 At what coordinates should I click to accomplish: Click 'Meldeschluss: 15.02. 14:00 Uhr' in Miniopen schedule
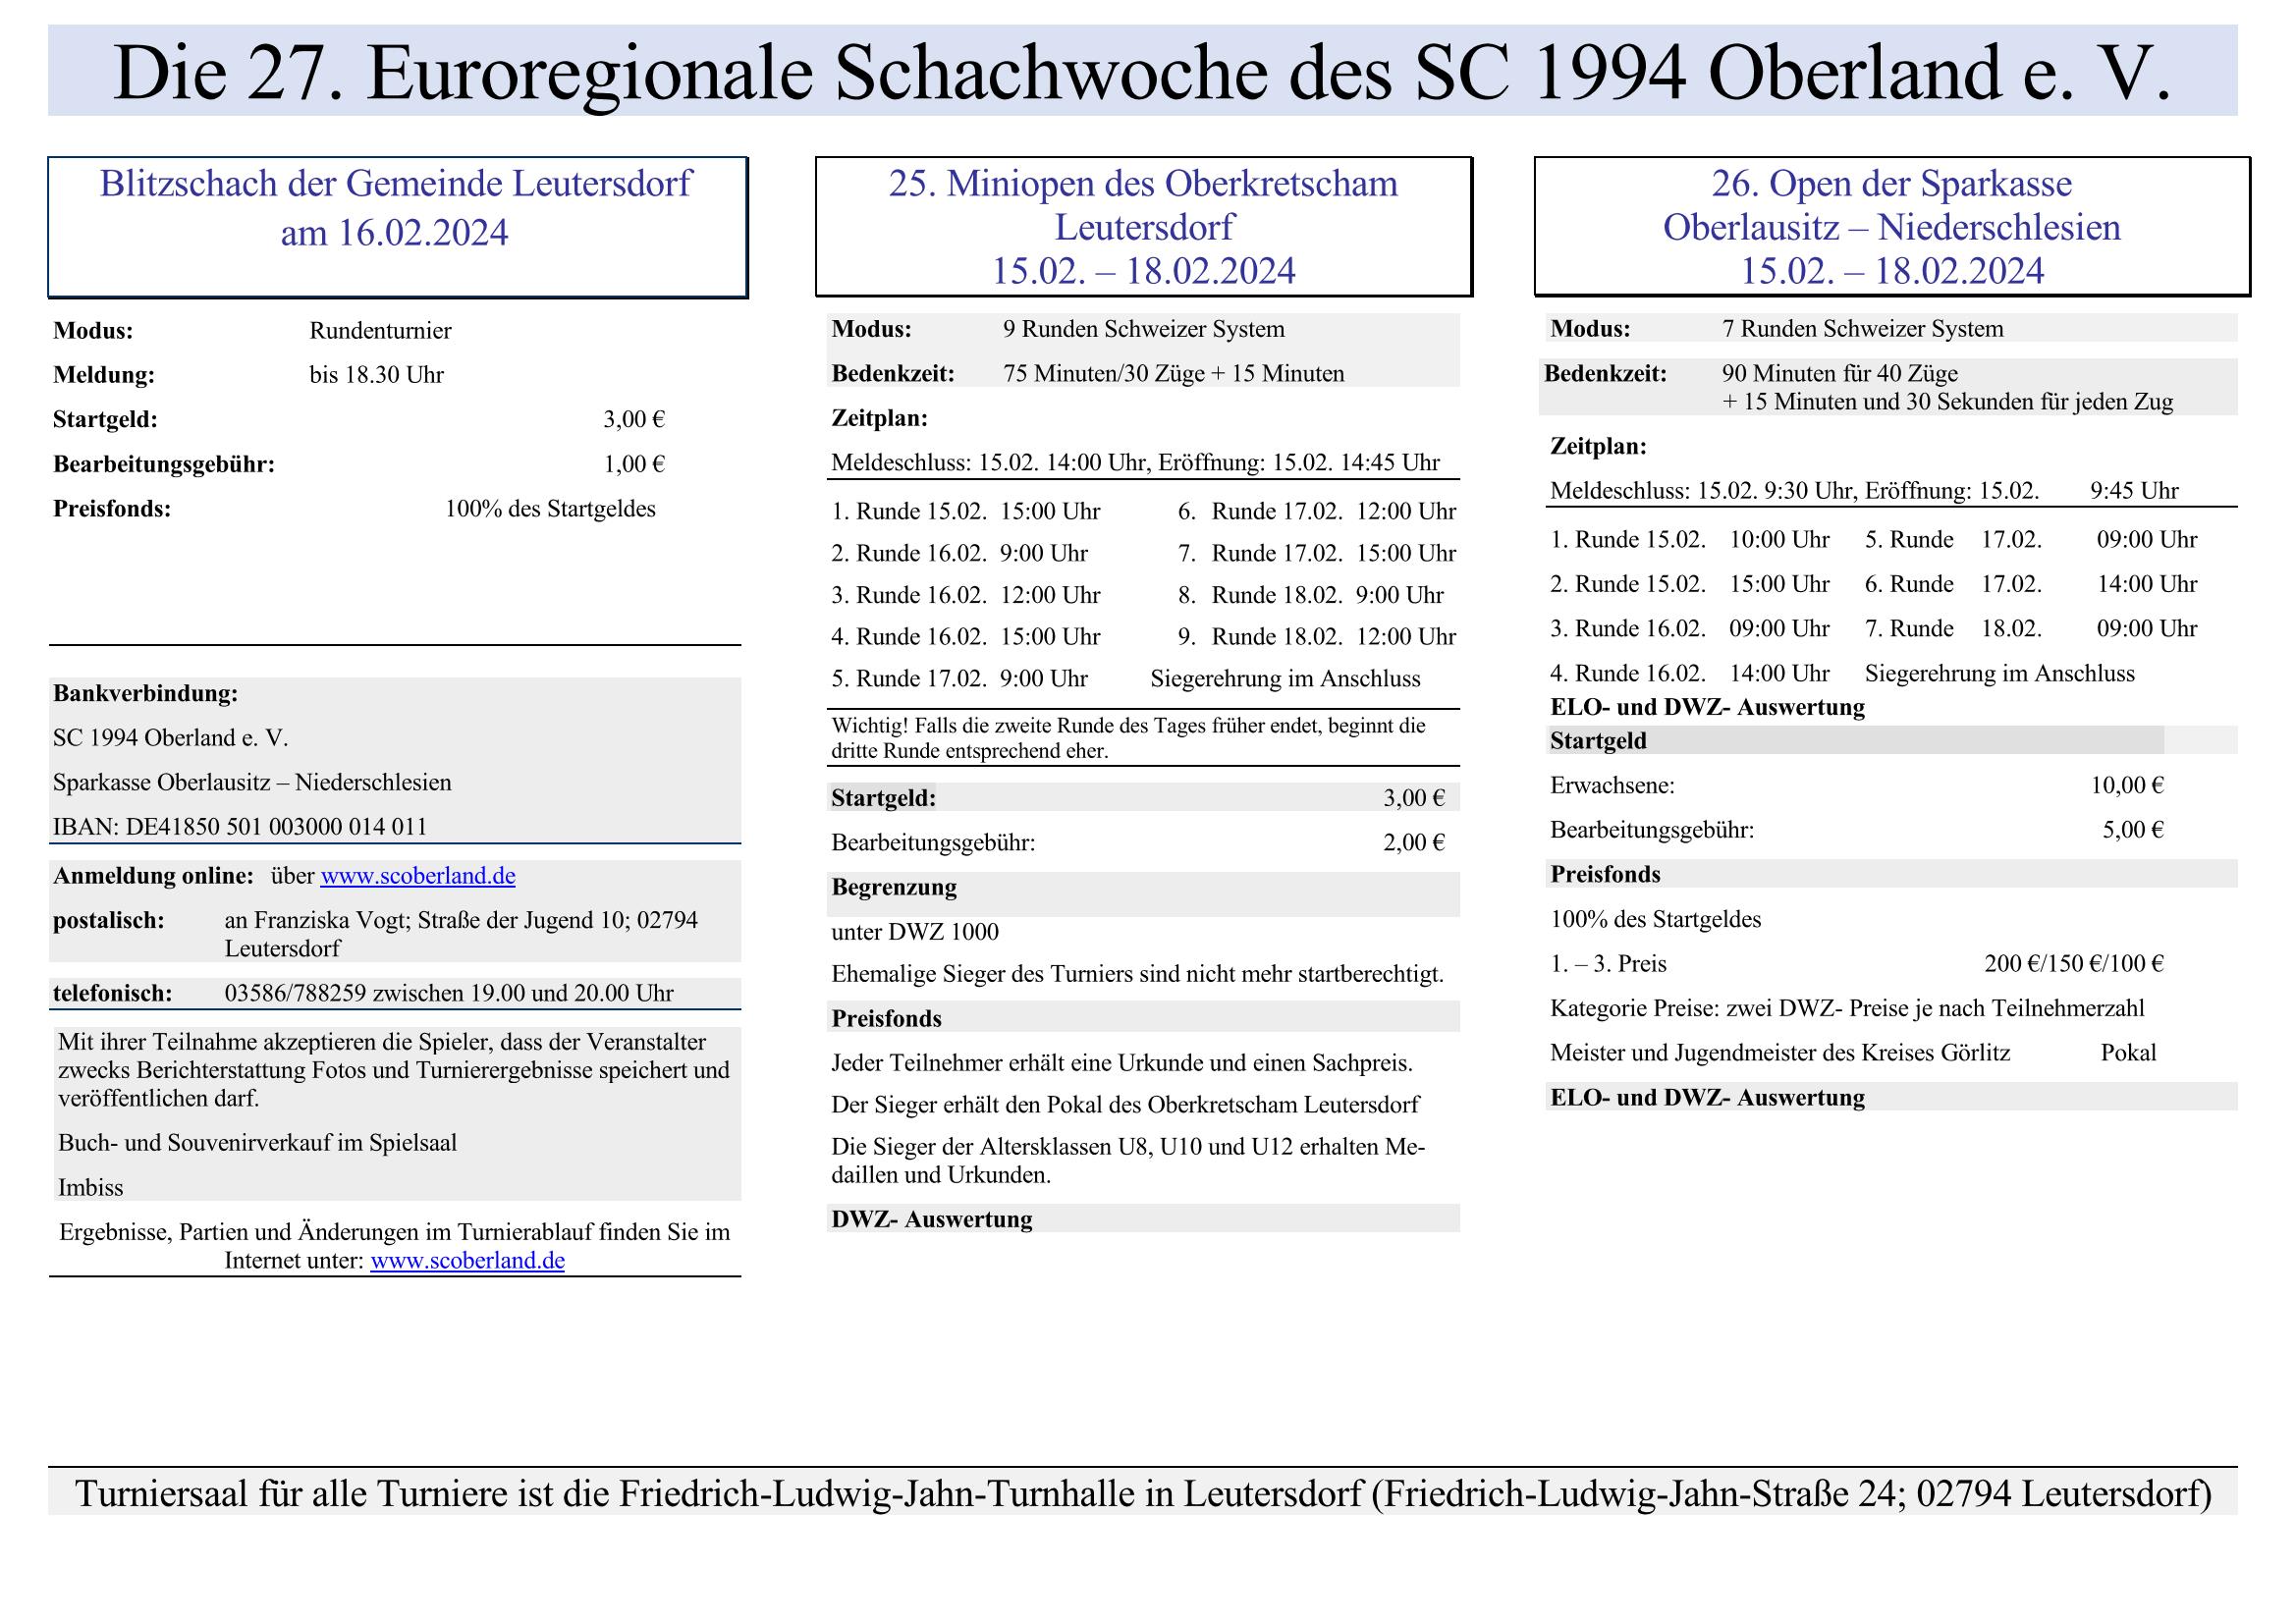(x=992, y=462)
